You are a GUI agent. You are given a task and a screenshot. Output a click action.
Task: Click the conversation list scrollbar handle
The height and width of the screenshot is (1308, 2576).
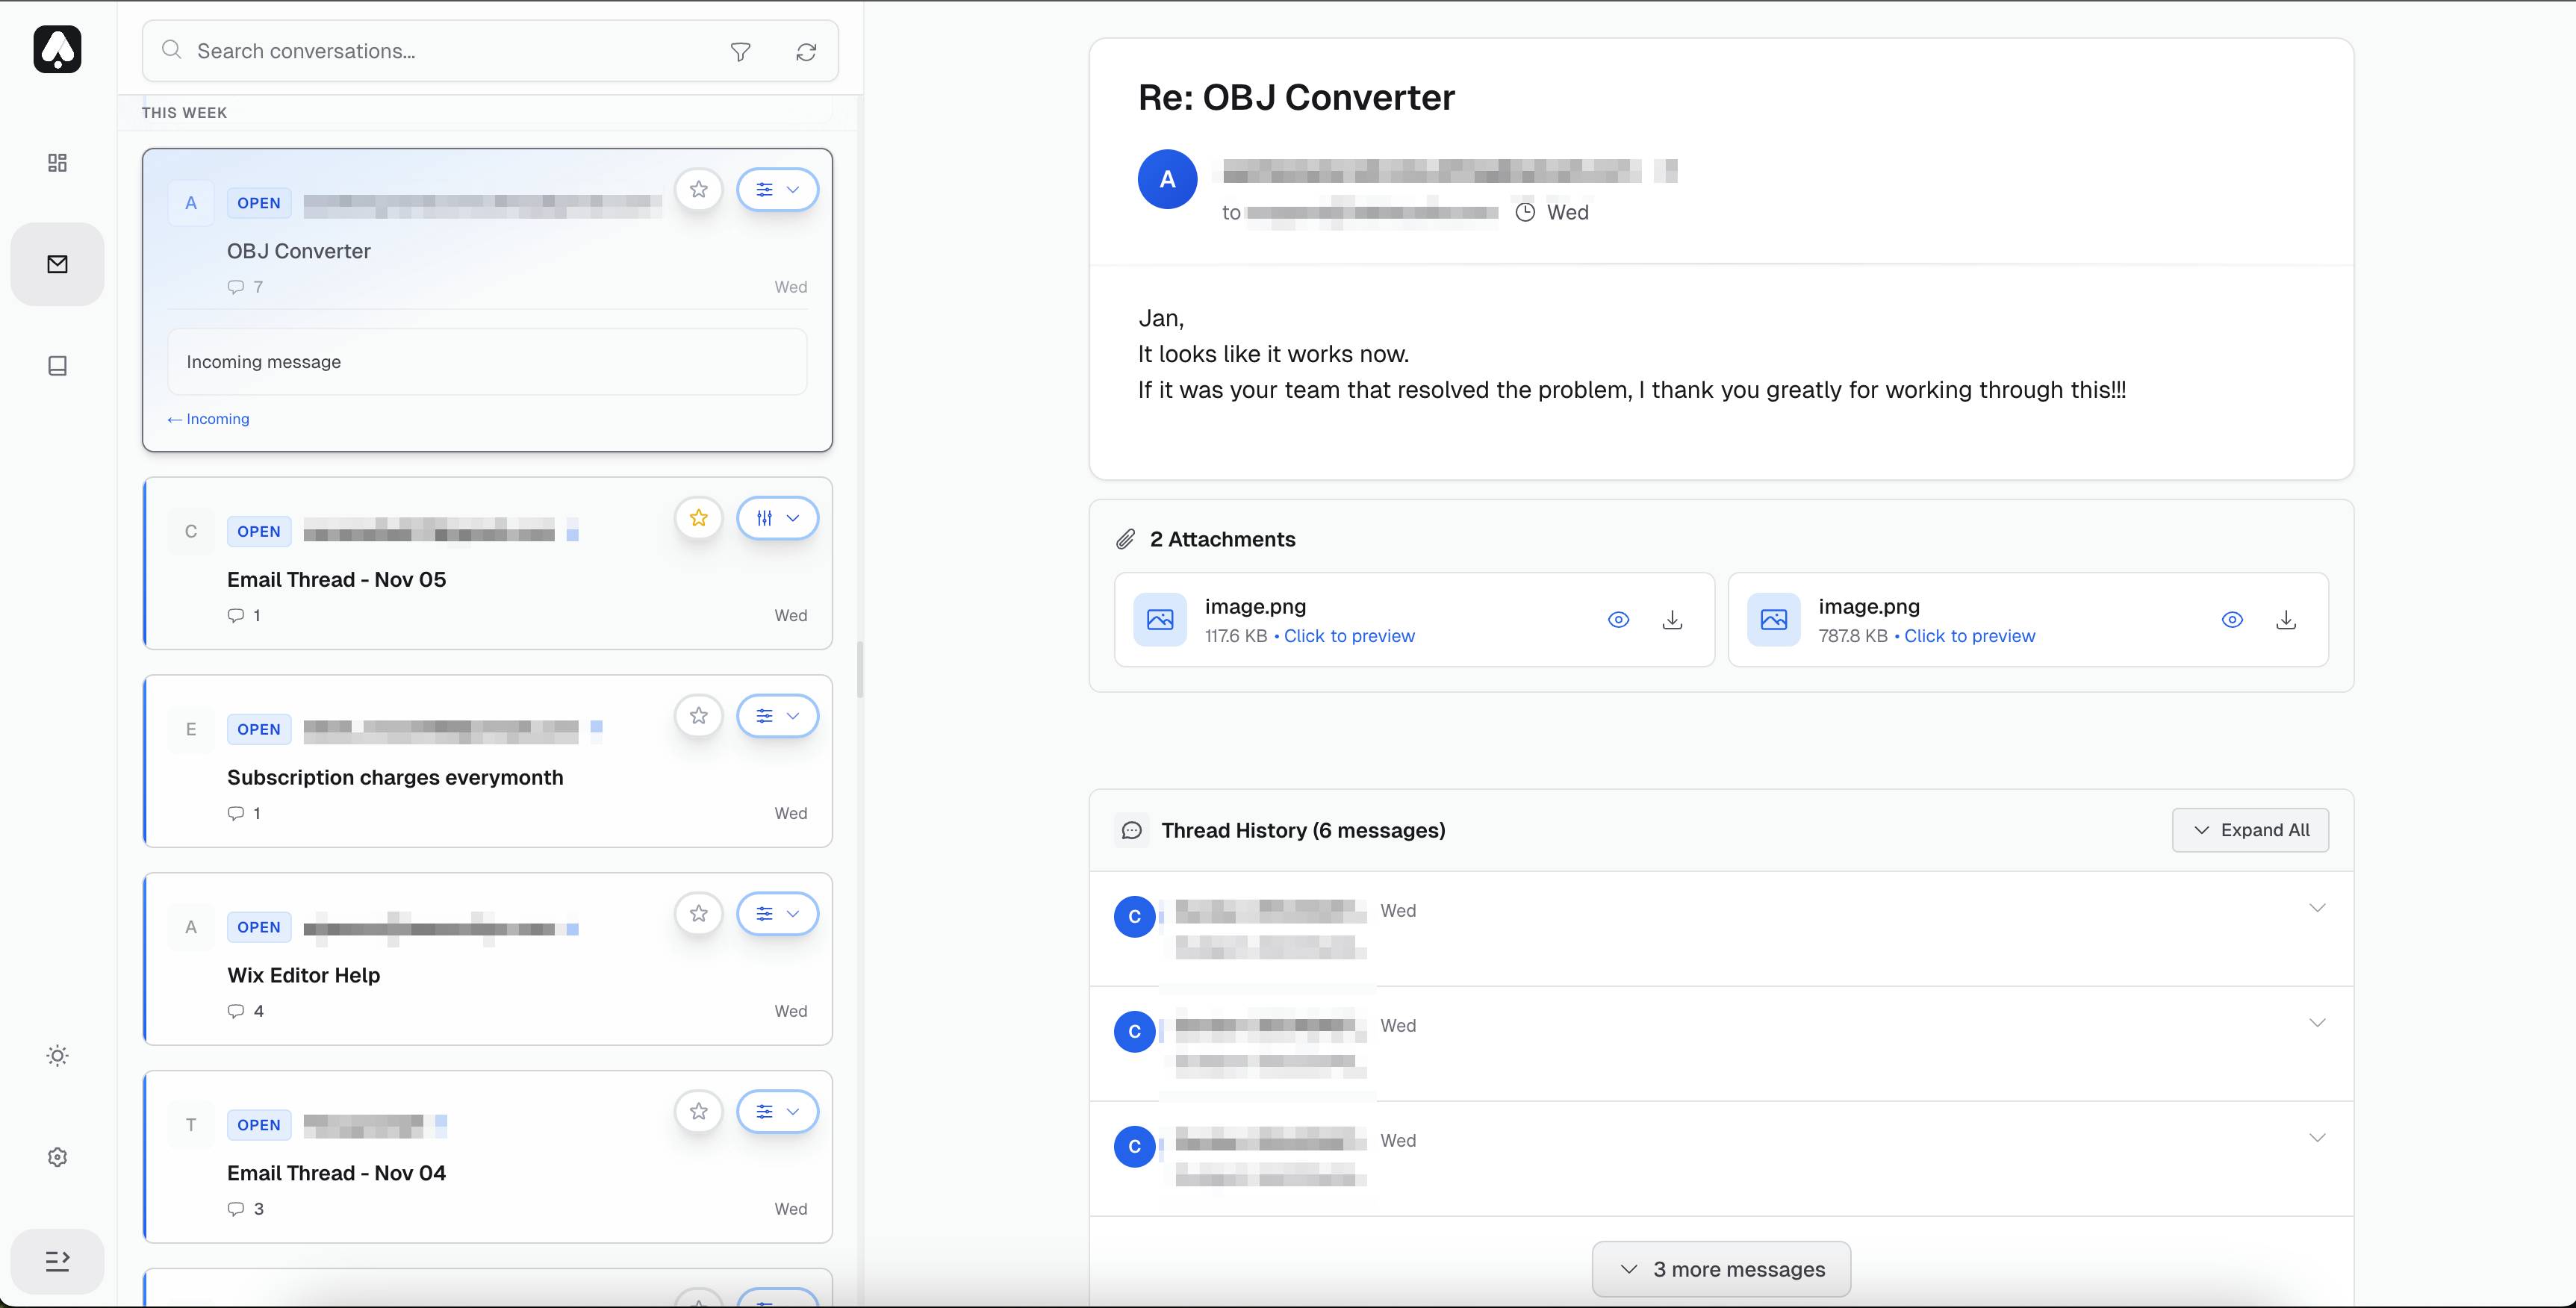tap(860, 670)
